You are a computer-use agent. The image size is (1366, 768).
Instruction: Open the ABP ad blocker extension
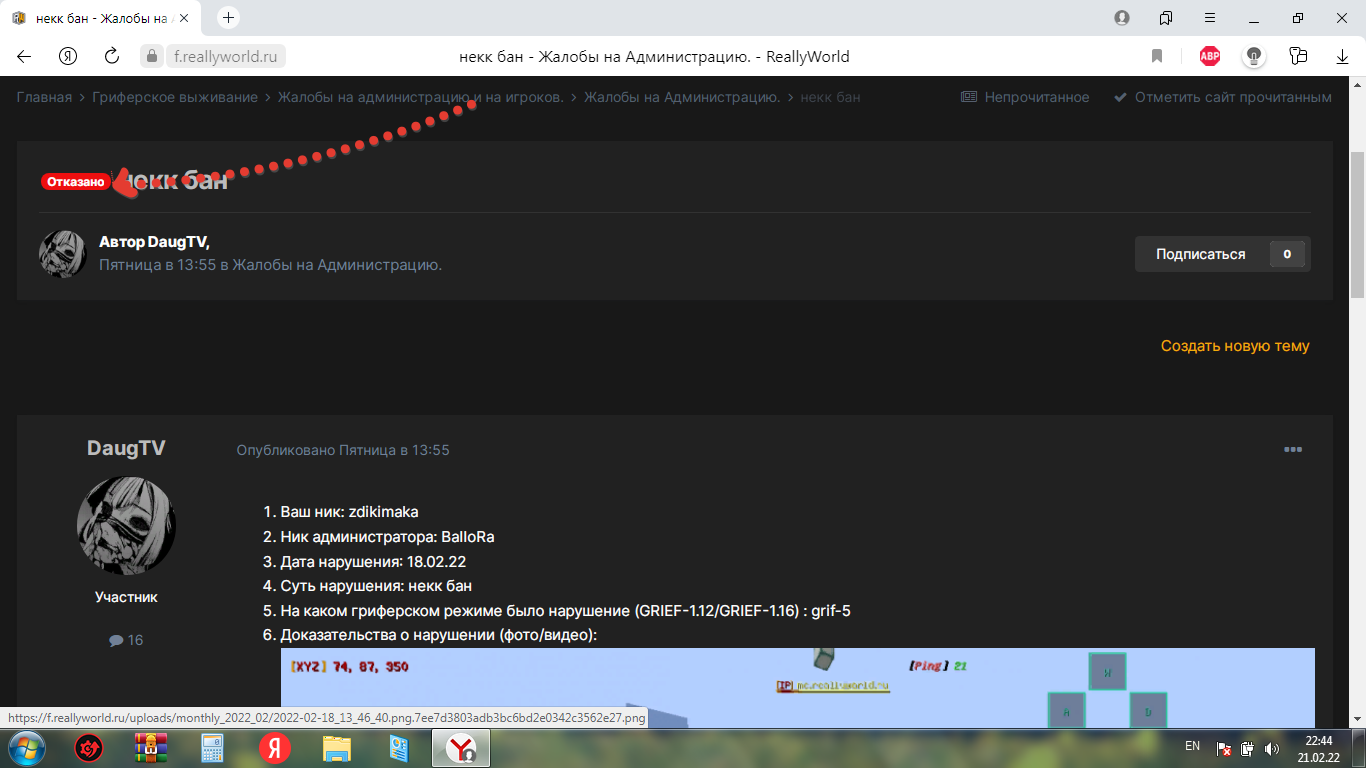[1210, 57]
